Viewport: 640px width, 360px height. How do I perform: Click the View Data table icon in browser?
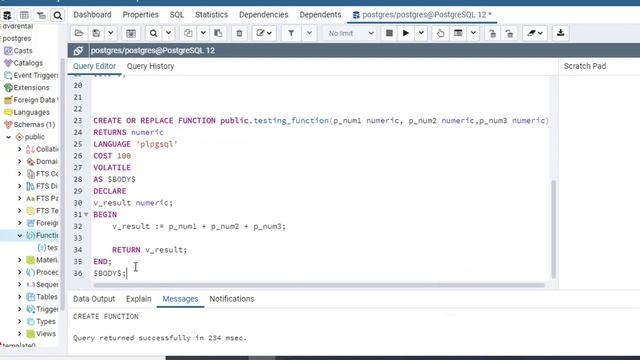tap(24, 16)
